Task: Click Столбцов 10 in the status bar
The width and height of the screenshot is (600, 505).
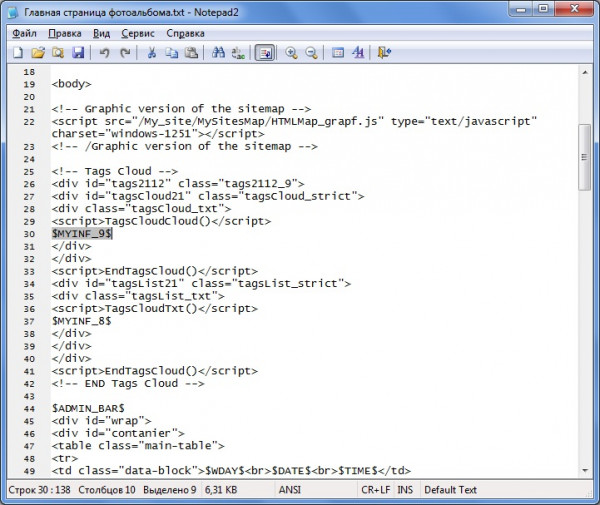Action: [x=107, y=490]
